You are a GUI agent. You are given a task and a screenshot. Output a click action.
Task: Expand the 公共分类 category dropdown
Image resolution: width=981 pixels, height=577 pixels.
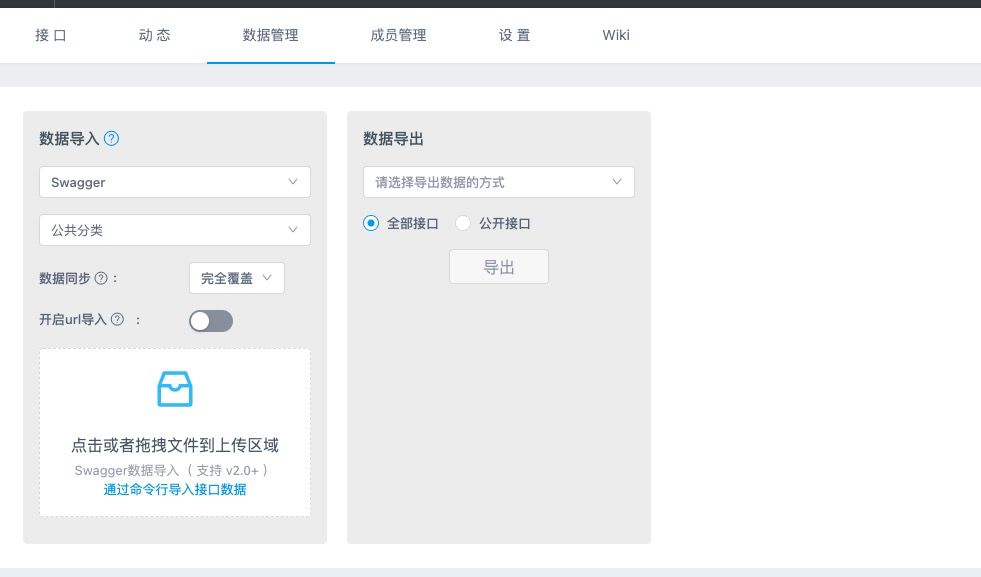coord(175,230)
